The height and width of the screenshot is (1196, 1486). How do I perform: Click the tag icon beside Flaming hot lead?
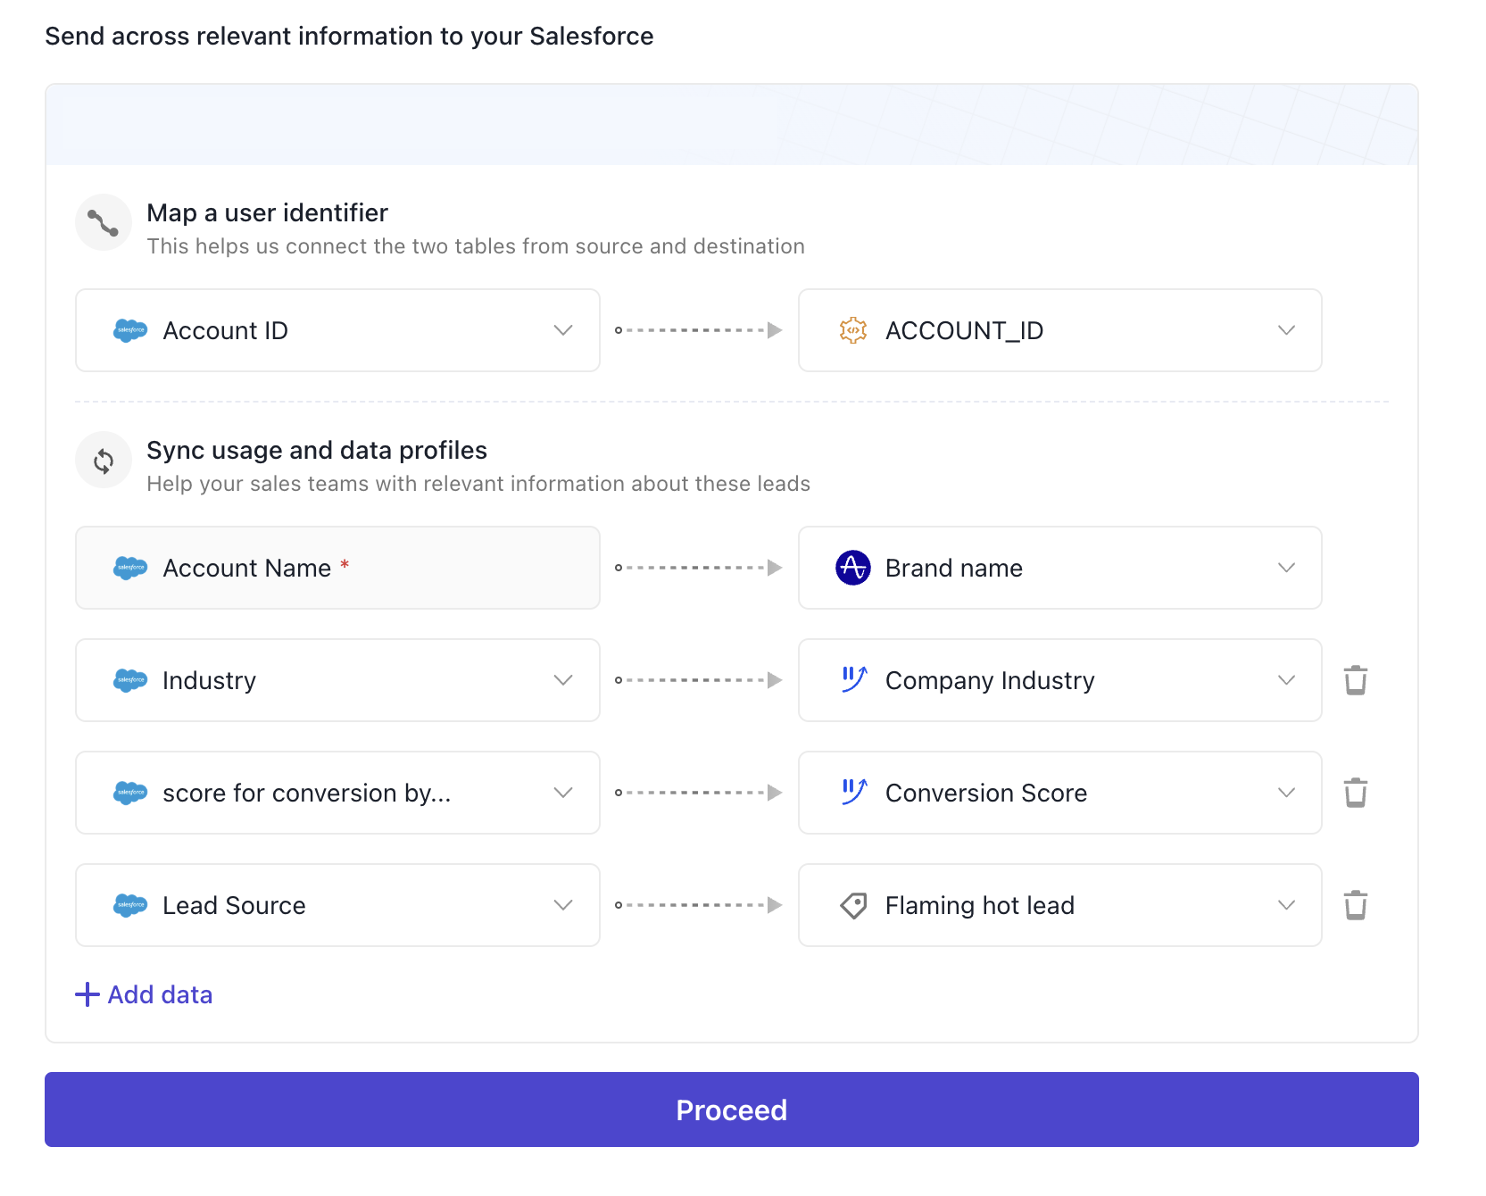coord(853,906)
